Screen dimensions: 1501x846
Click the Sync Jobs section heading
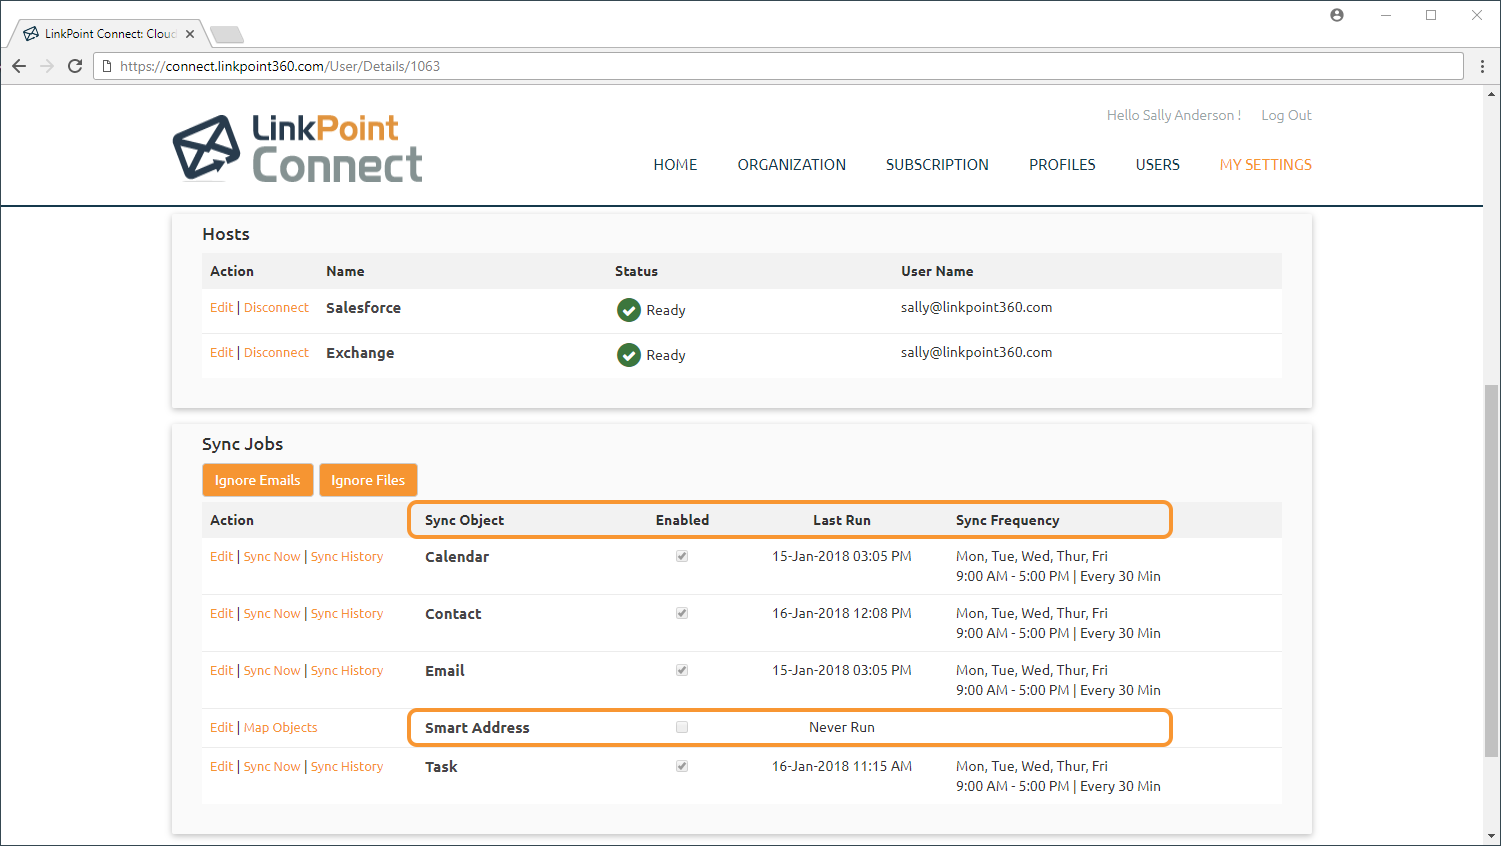pyautogui.click(x=243, y=444)
